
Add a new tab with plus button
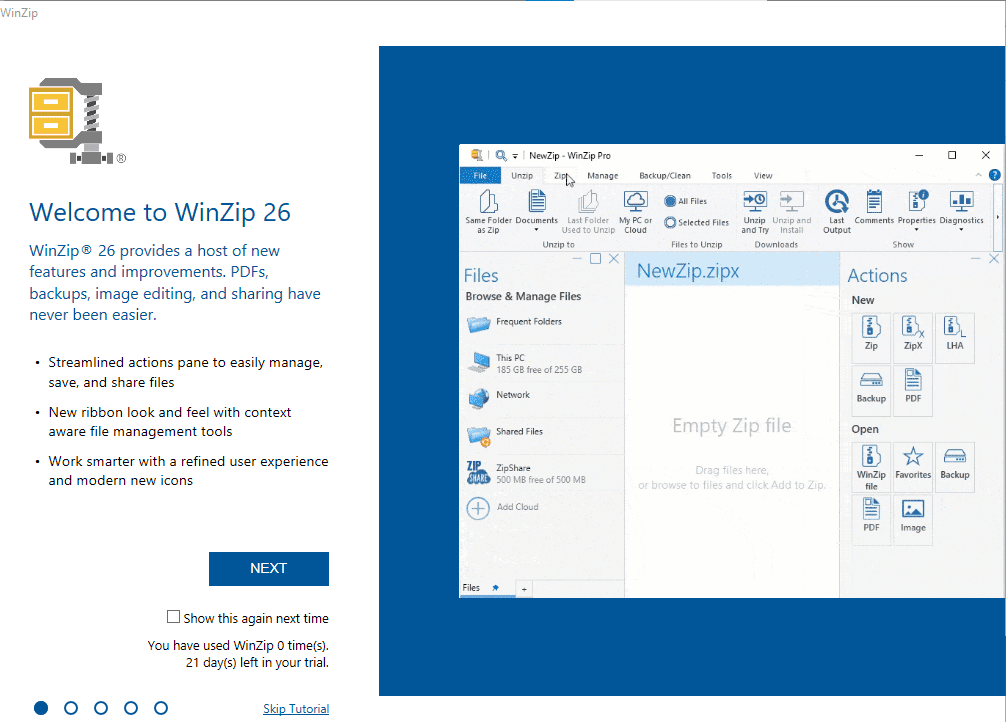tap(524, 589)
